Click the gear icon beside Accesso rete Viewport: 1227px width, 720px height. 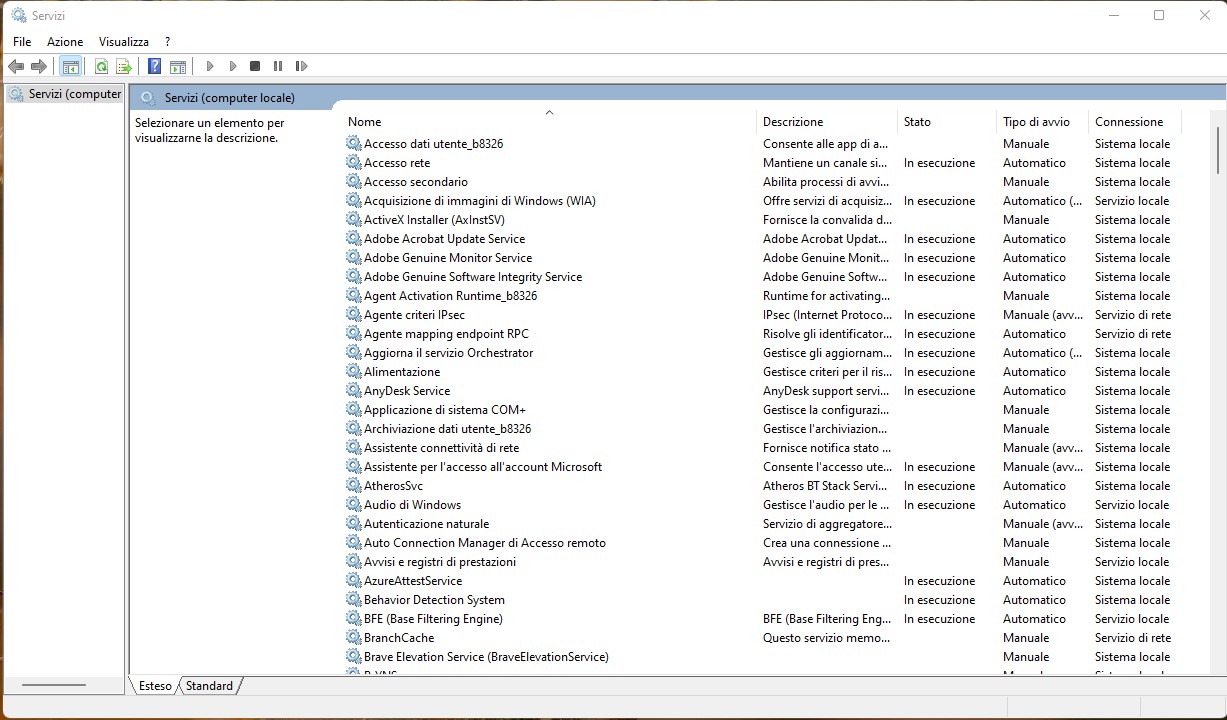[353, 163]
